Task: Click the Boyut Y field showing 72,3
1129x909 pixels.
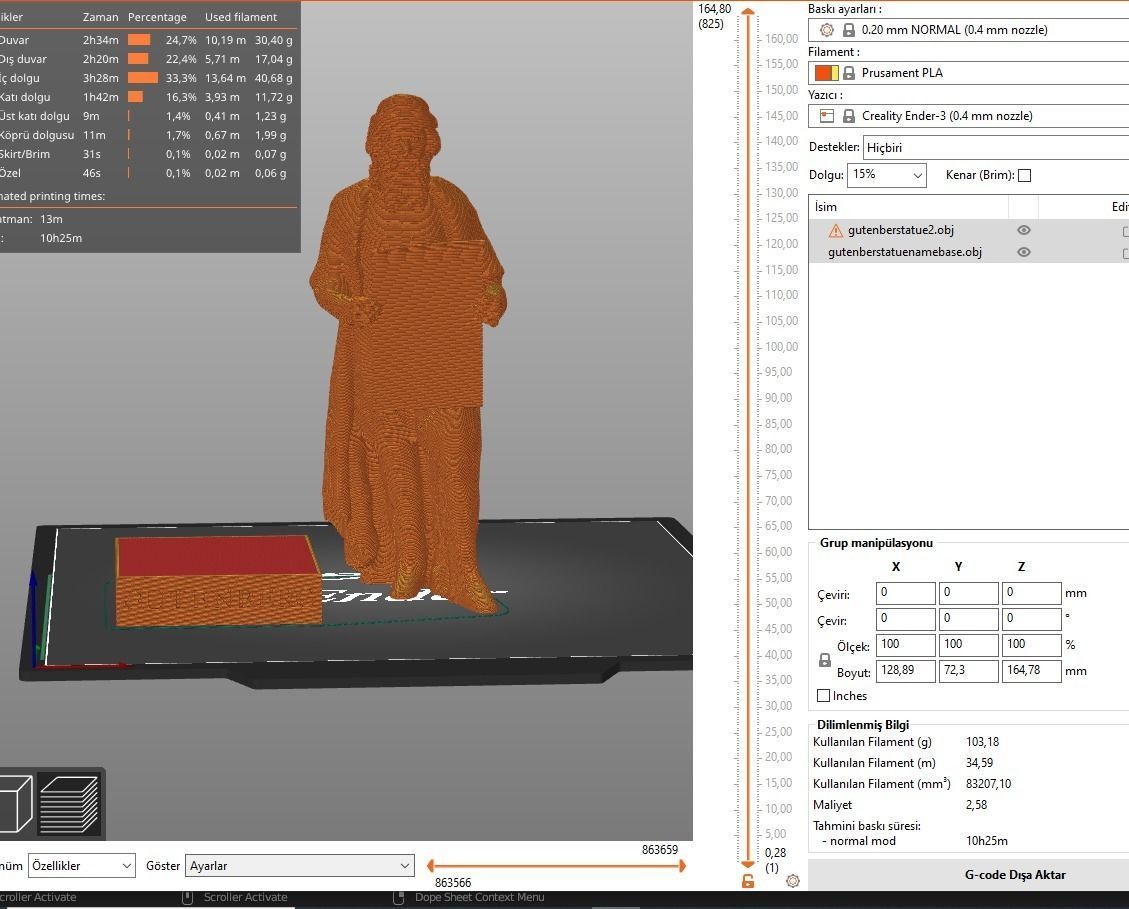Action: [968, 671]
